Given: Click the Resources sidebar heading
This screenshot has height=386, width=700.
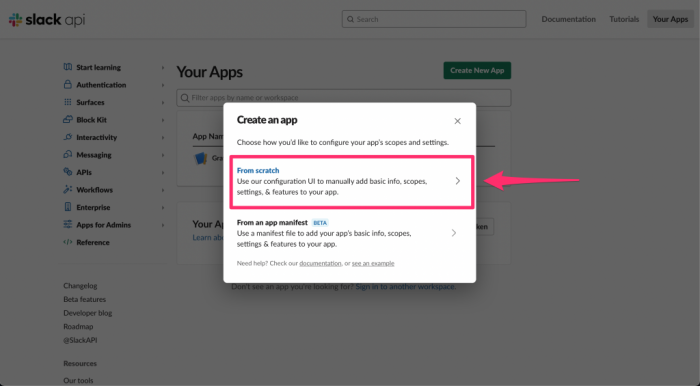Looking at the screenshot, I should (80, 364).
